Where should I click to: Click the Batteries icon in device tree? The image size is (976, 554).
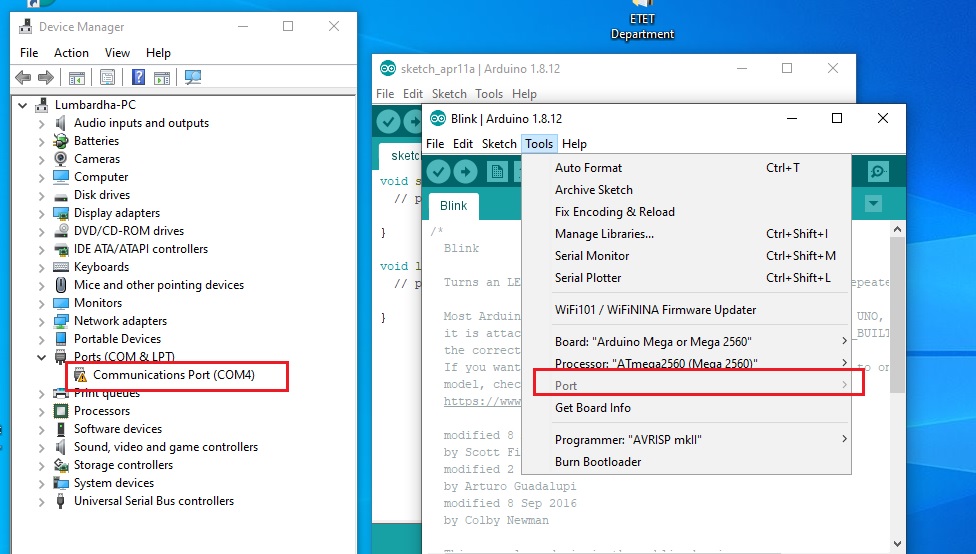coord(60,141)
